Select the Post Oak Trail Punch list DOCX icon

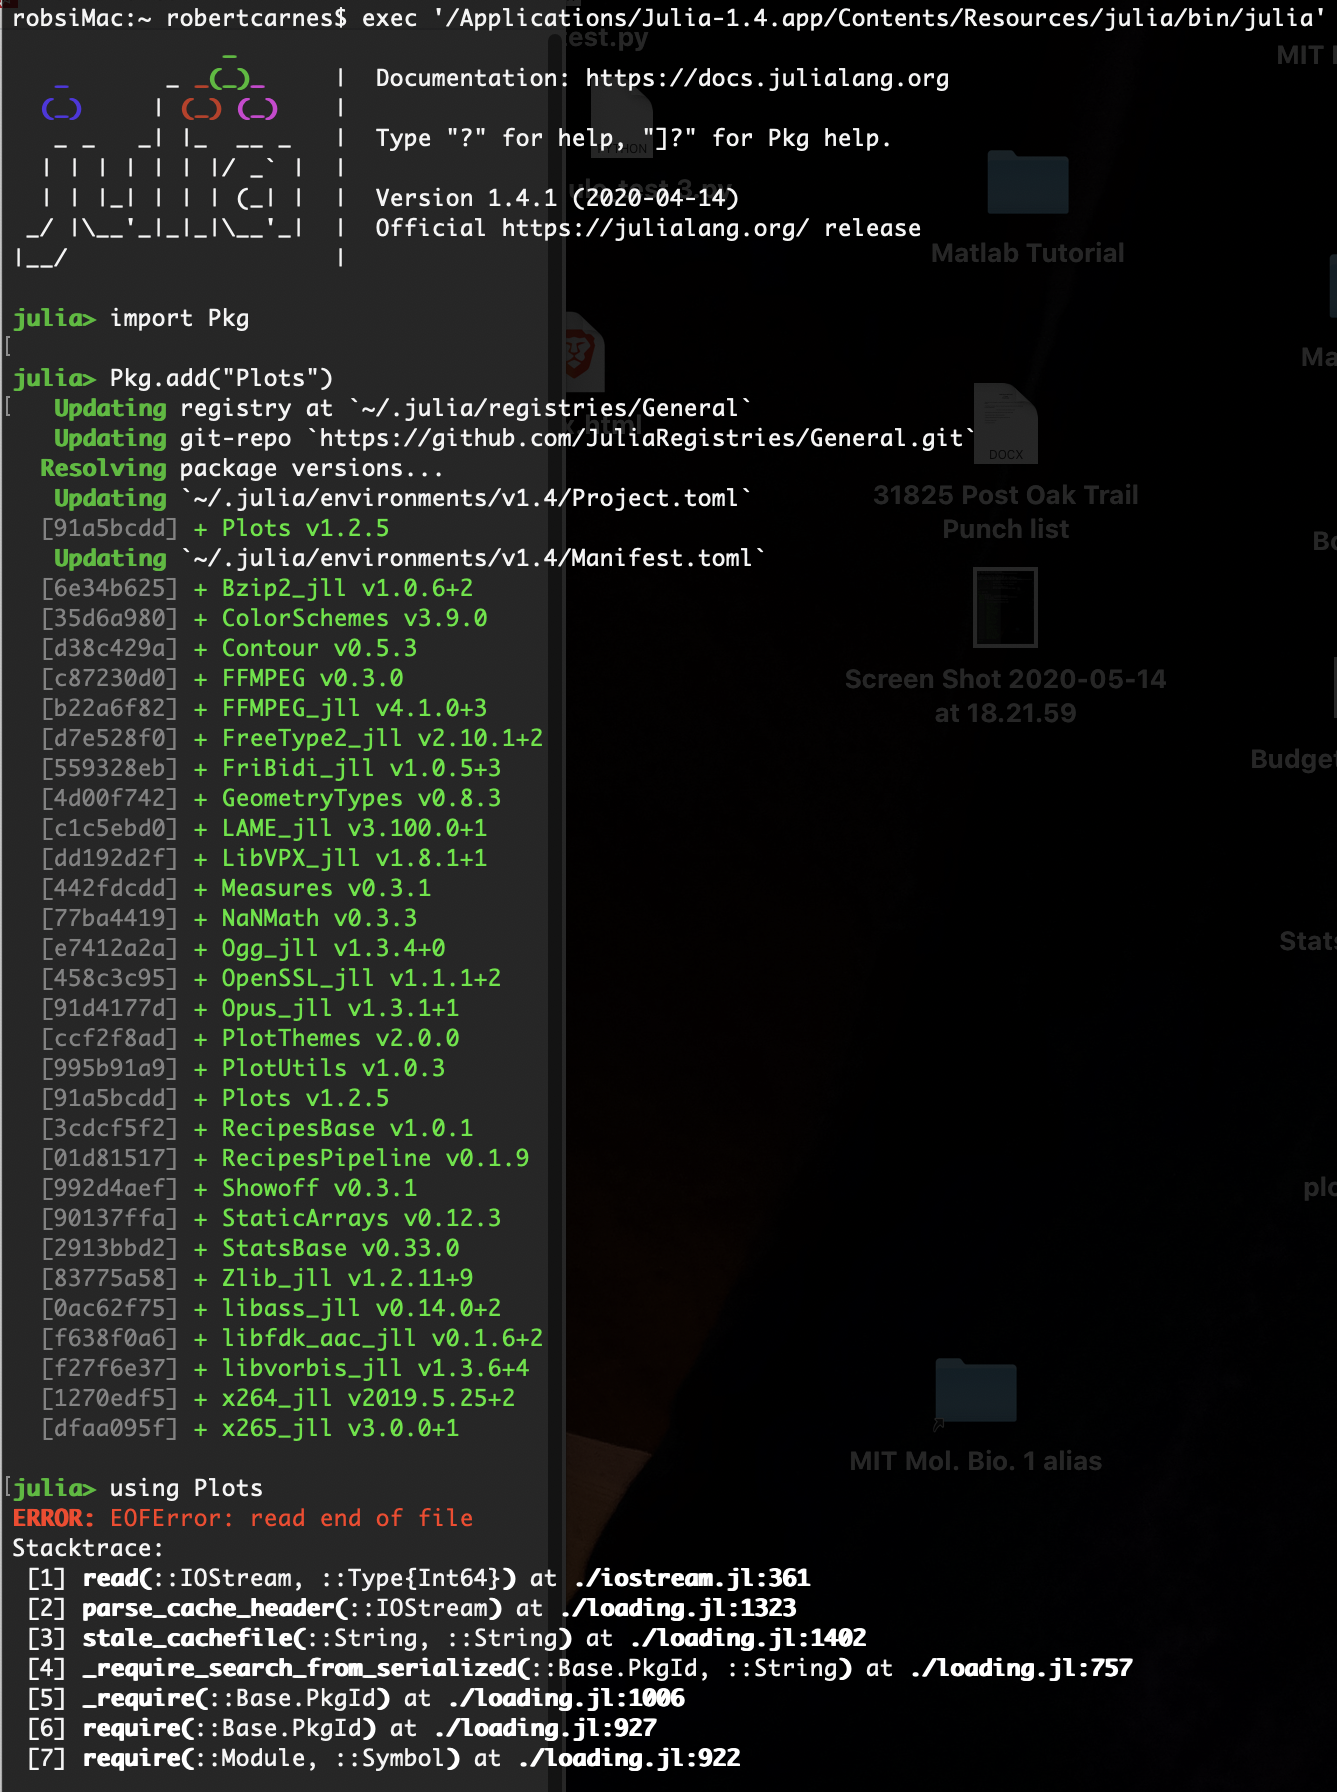click(1005, 424)
